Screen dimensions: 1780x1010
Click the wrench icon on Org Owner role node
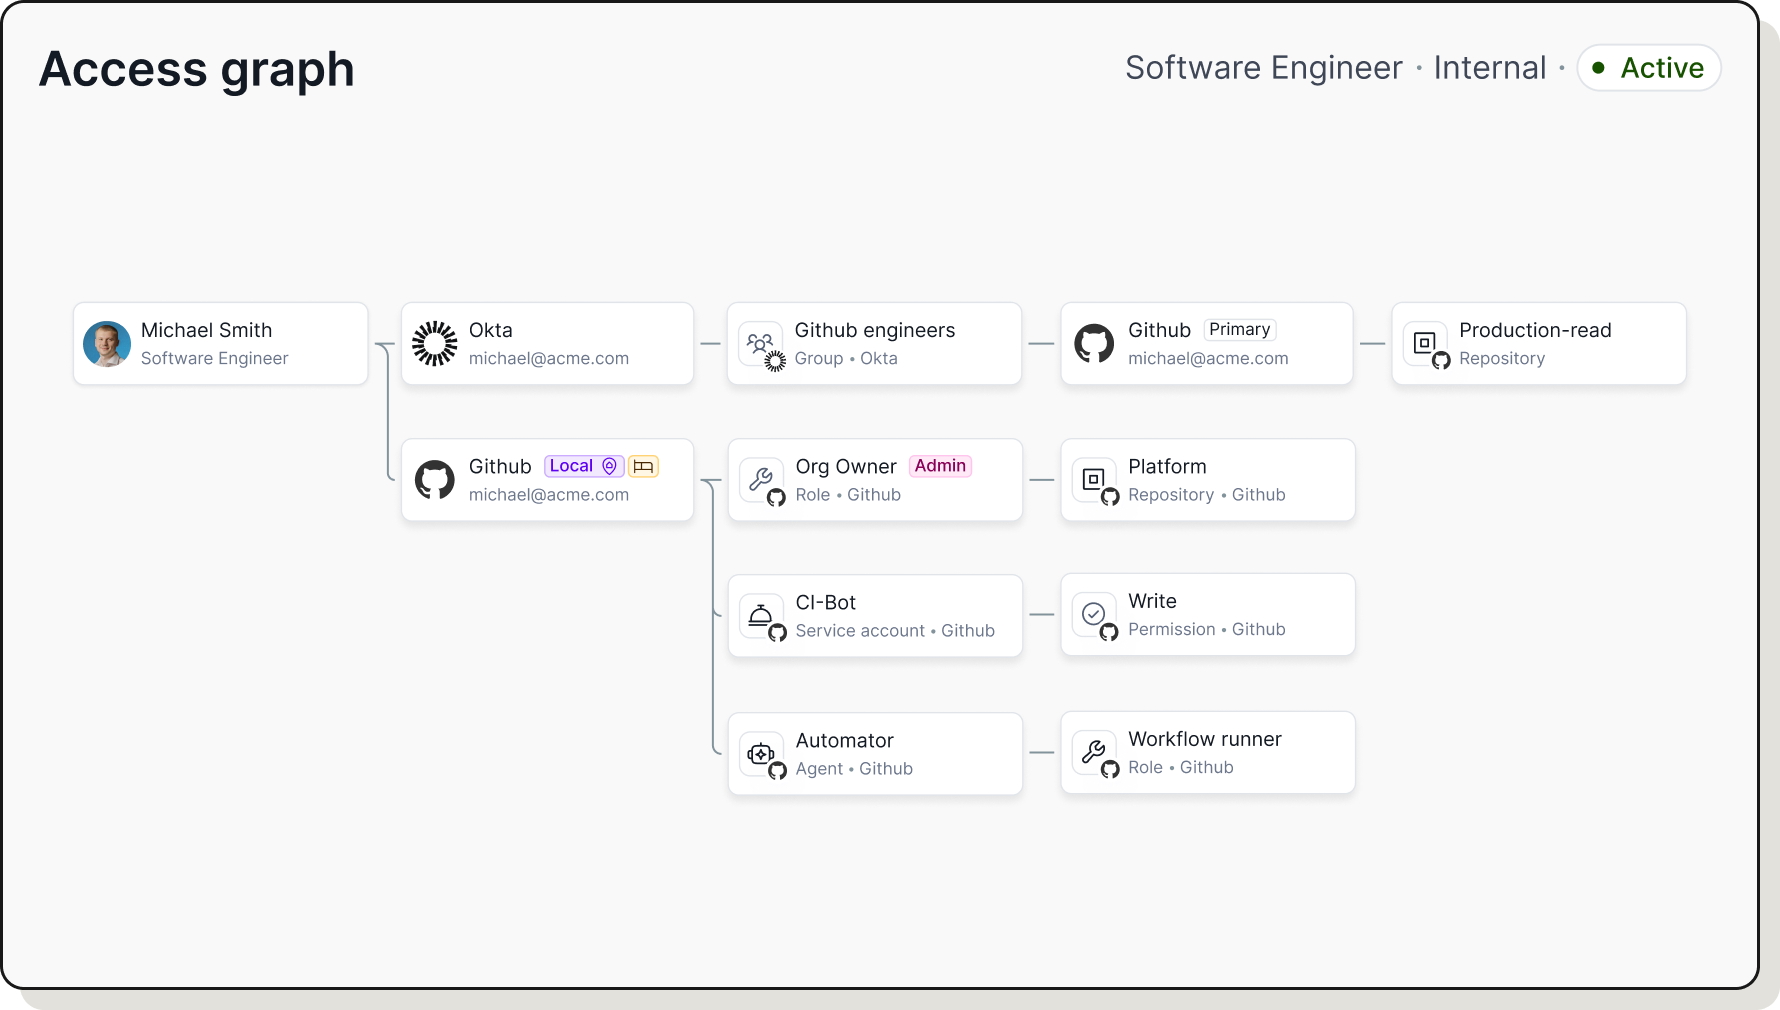coord(761,479)
